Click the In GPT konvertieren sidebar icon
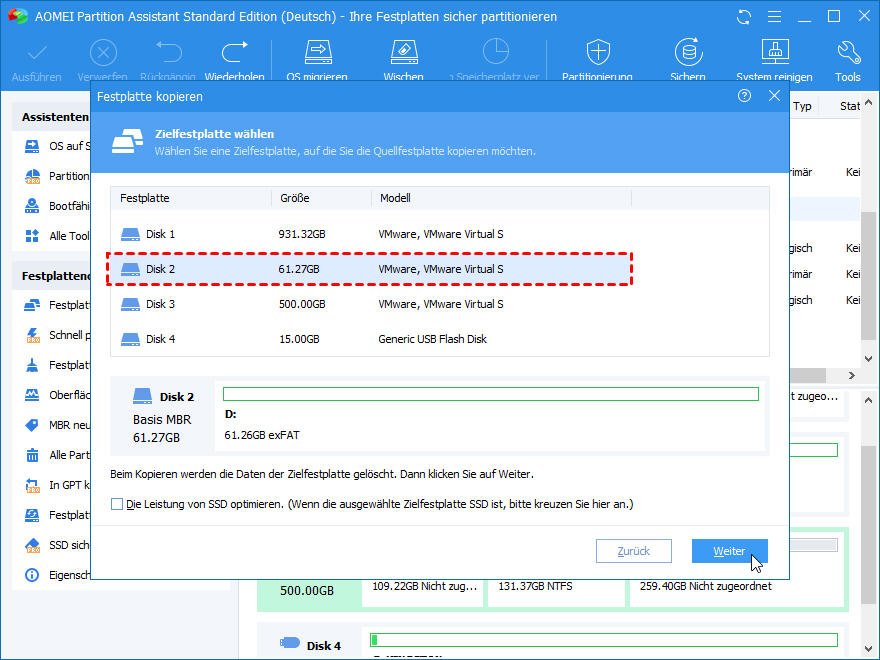 tap(32, 485)
